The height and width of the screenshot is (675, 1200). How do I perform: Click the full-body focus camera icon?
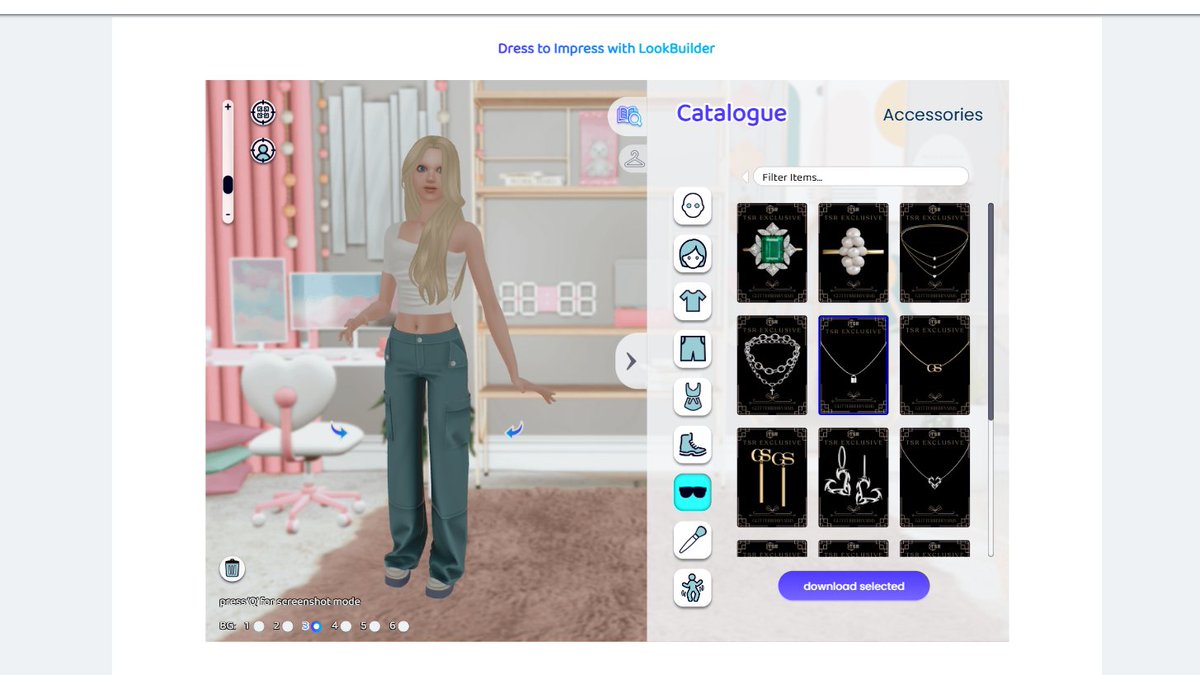(x=263, y=112)
